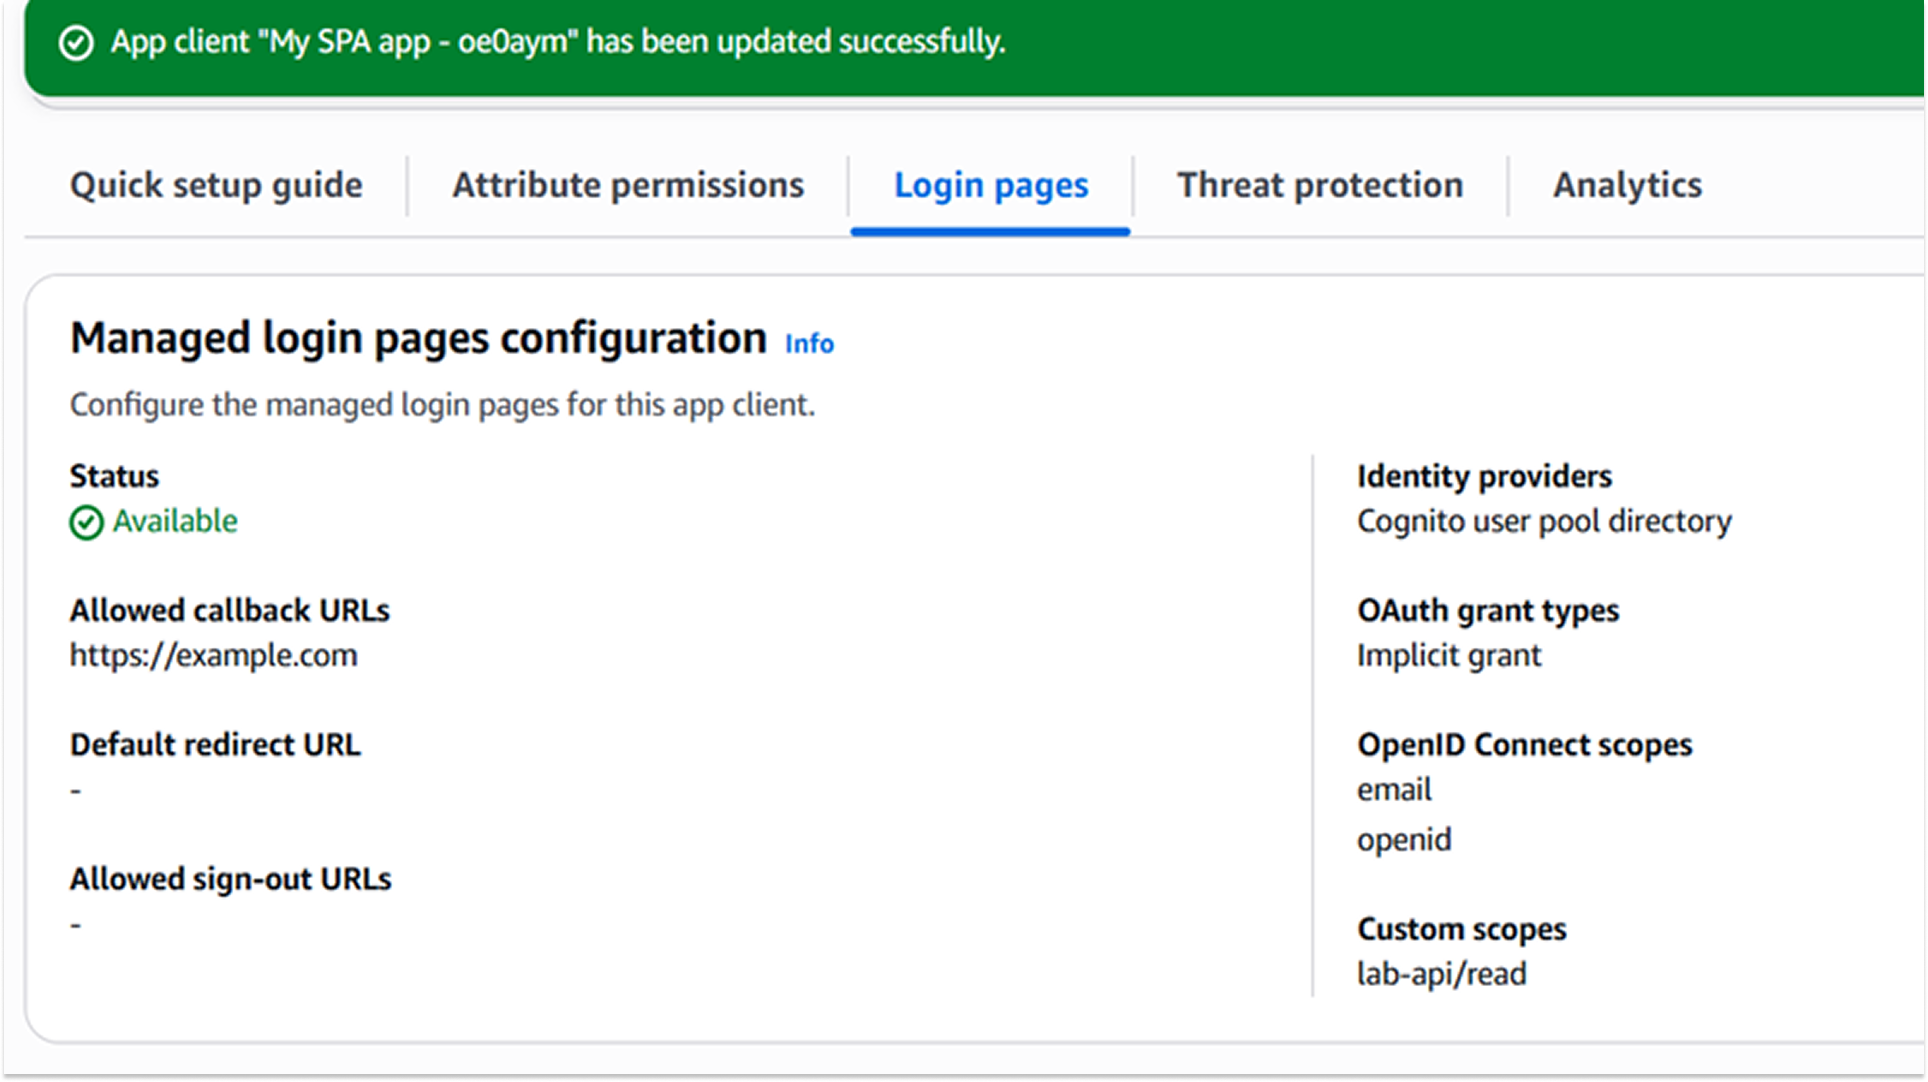Viewport: 1928px width, 1082px height.
Task: Click the email scope entry
Action: (x=1393, y=790)
